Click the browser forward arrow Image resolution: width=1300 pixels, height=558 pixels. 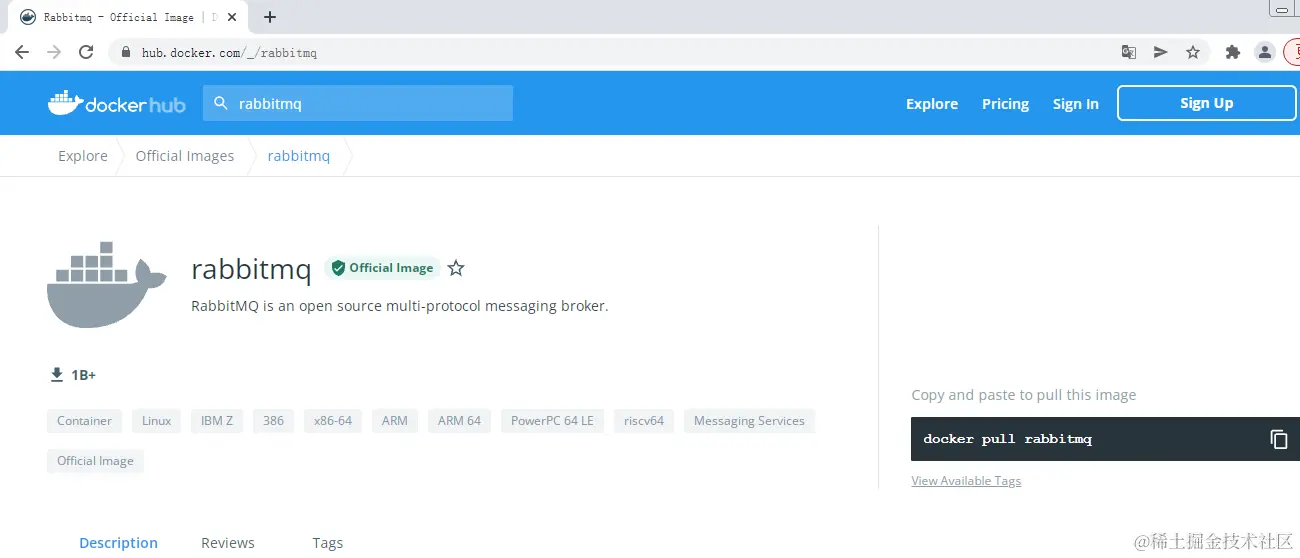click(x=54, y=52)
